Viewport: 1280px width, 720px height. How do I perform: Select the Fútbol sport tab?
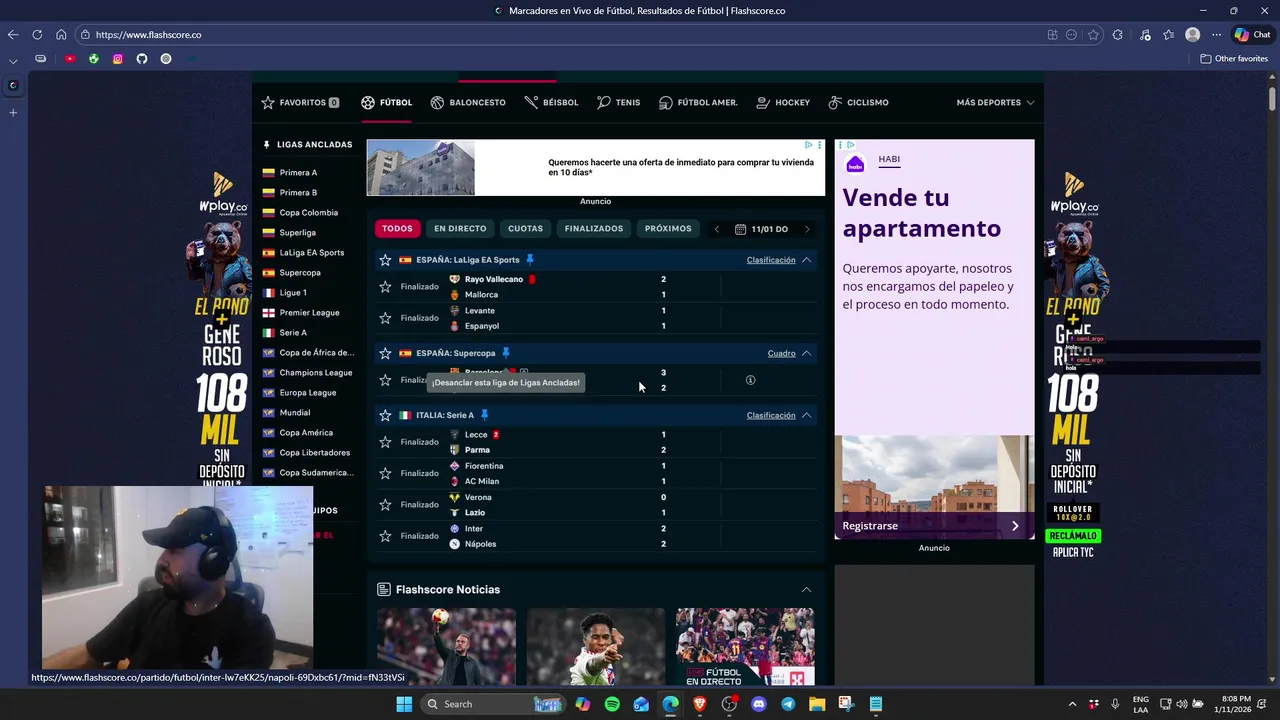pos(386,102)
